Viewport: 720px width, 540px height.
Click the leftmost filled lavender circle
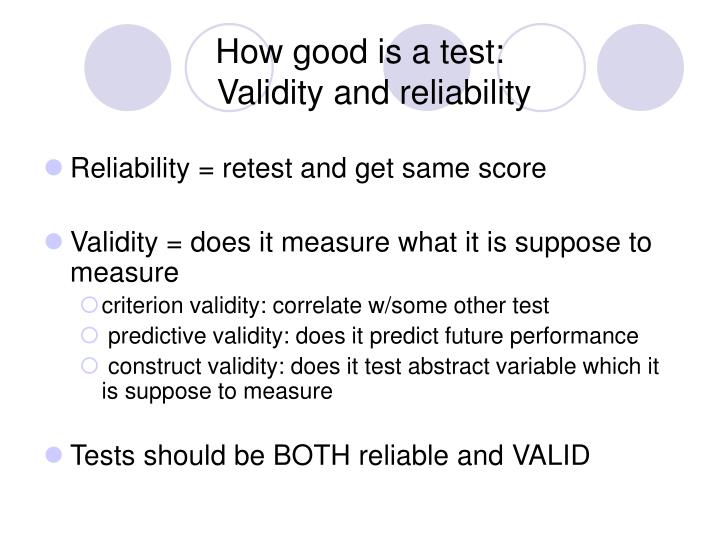[128, 68]
